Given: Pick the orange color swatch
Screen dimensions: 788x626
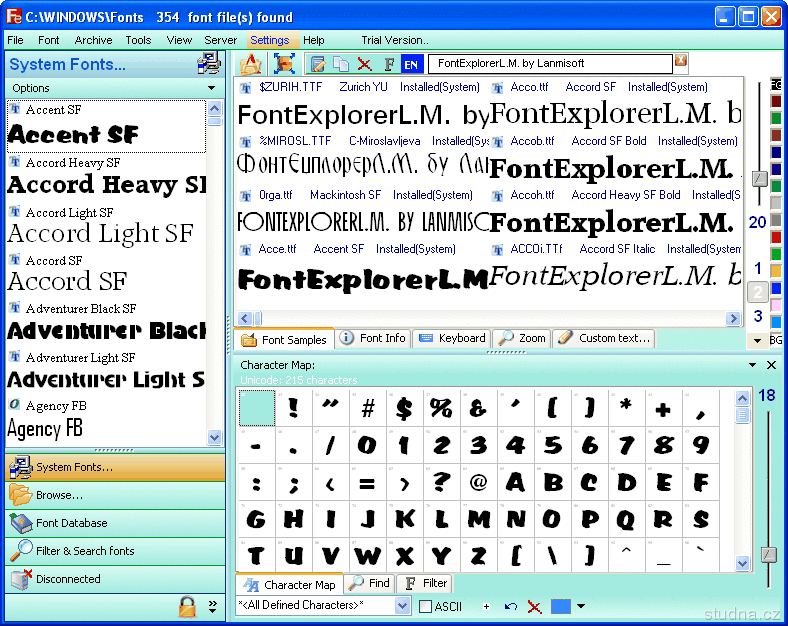Looking at the screenshot, I should pyautogui.click(x=776, y=271).
